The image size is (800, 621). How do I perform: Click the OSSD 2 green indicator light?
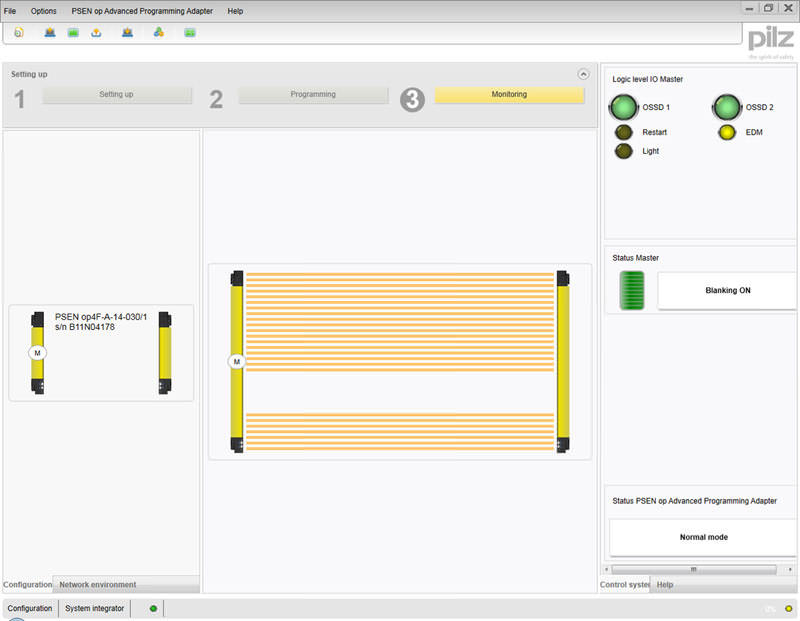(x=727, y=107)
